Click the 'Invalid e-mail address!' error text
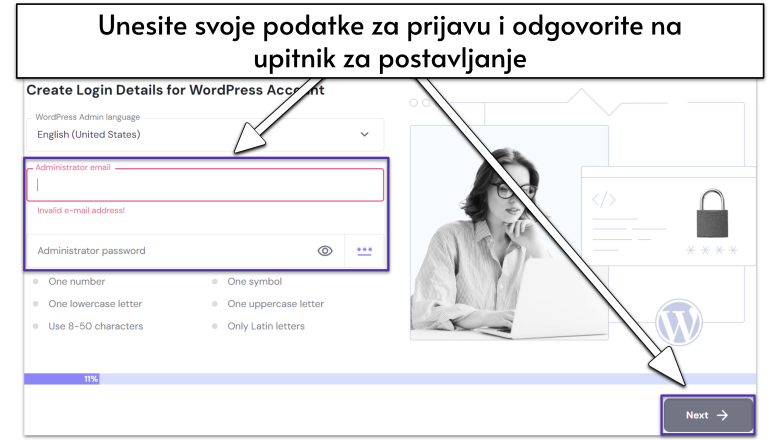This screenshot has height=440, width=780. (81, 210)
